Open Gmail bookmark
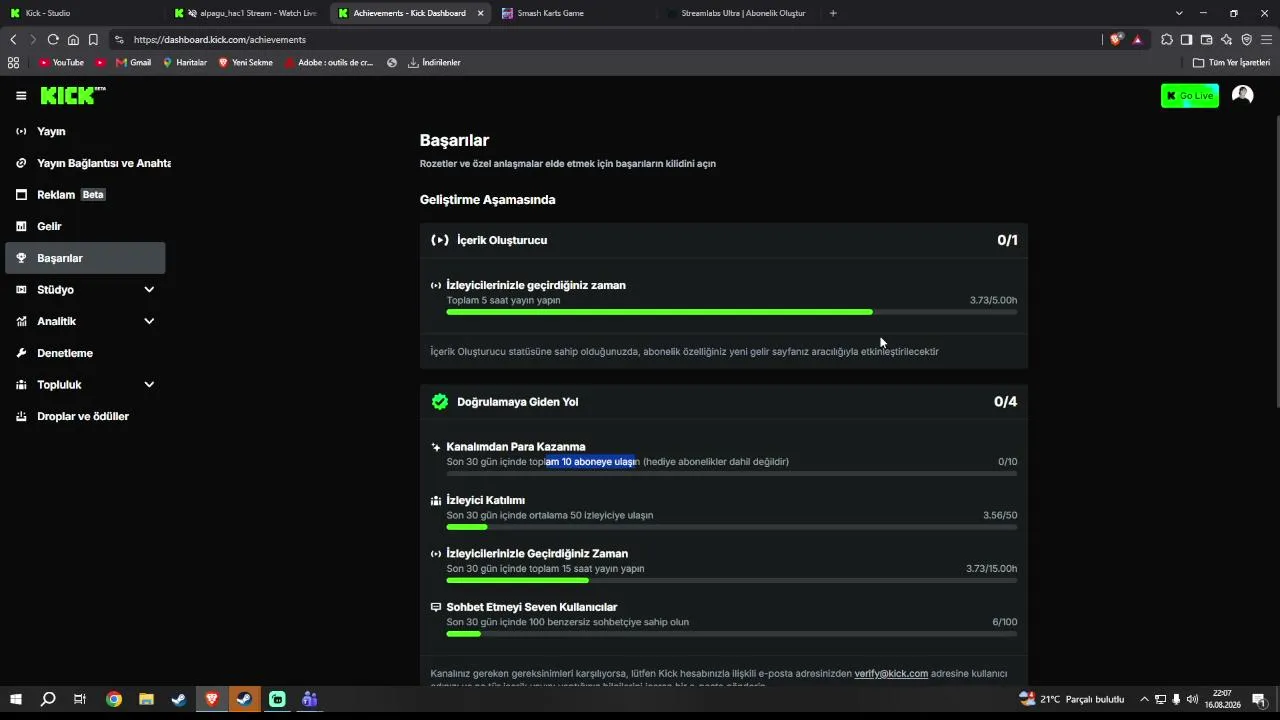This screenshot has width=1280, height=720. 133,62
